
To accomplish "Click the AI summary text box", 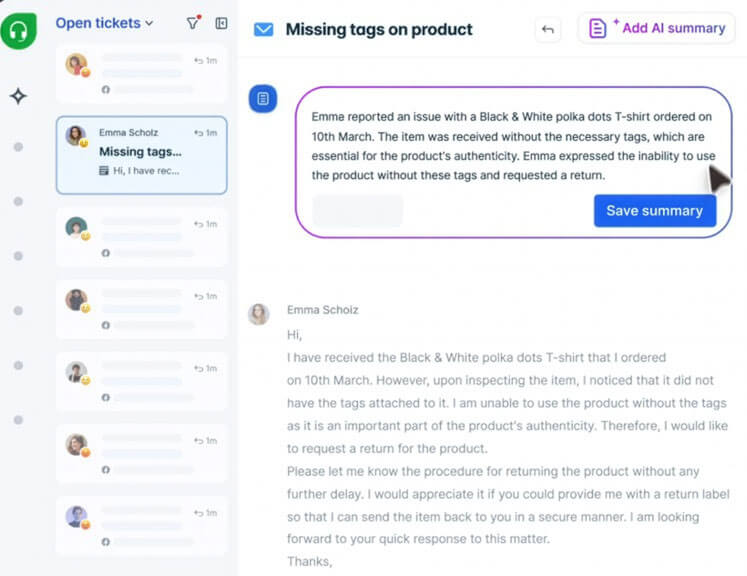I will [510, 146].
